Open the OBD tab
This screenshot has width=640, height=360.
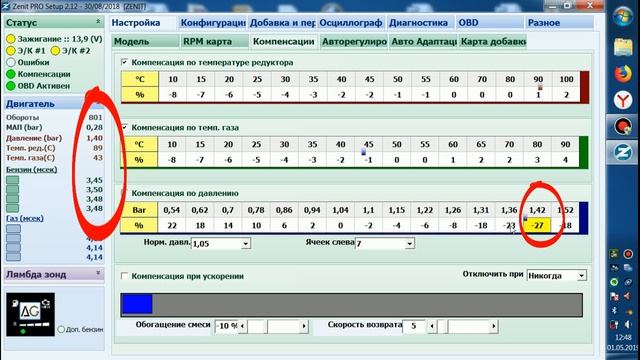[x=490, y=23]
